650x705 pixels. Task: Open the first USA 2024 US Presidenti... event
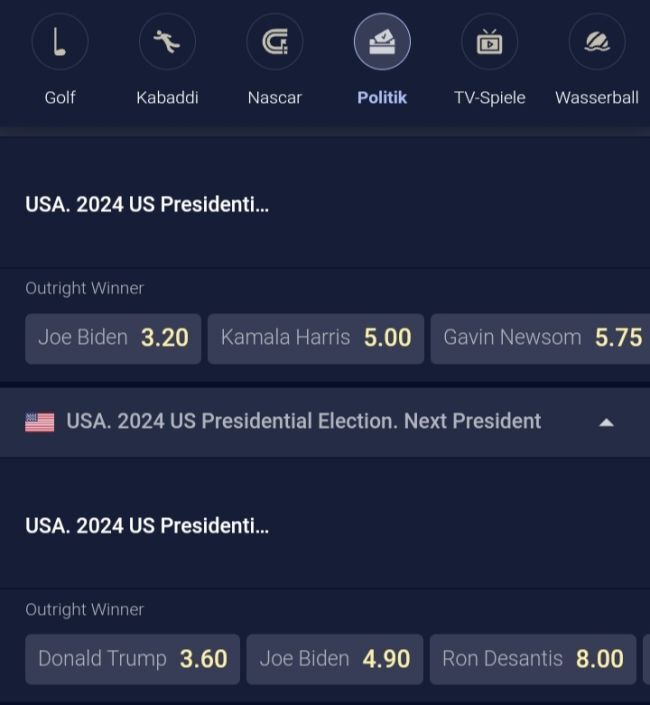pos(147,204)
